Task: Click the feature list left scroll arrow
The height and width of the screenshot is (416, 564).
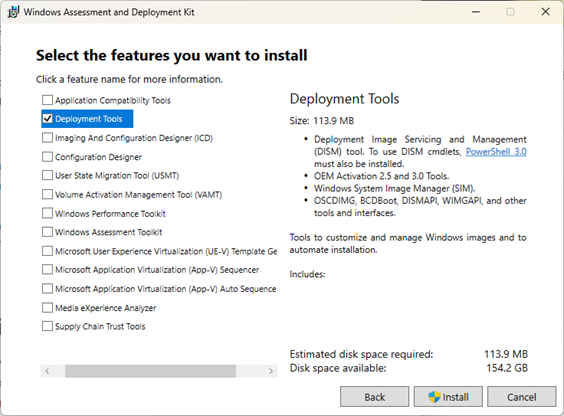Action: click(x=47, y=371)
